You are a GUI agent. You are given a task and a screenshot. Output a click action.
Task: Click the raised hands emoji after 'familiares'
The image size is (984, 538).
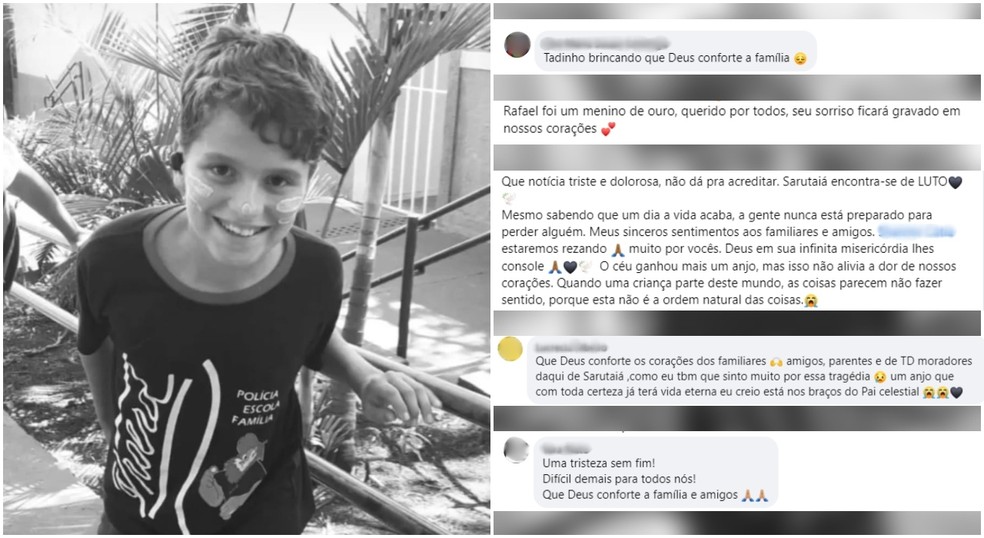pos(776,362)
